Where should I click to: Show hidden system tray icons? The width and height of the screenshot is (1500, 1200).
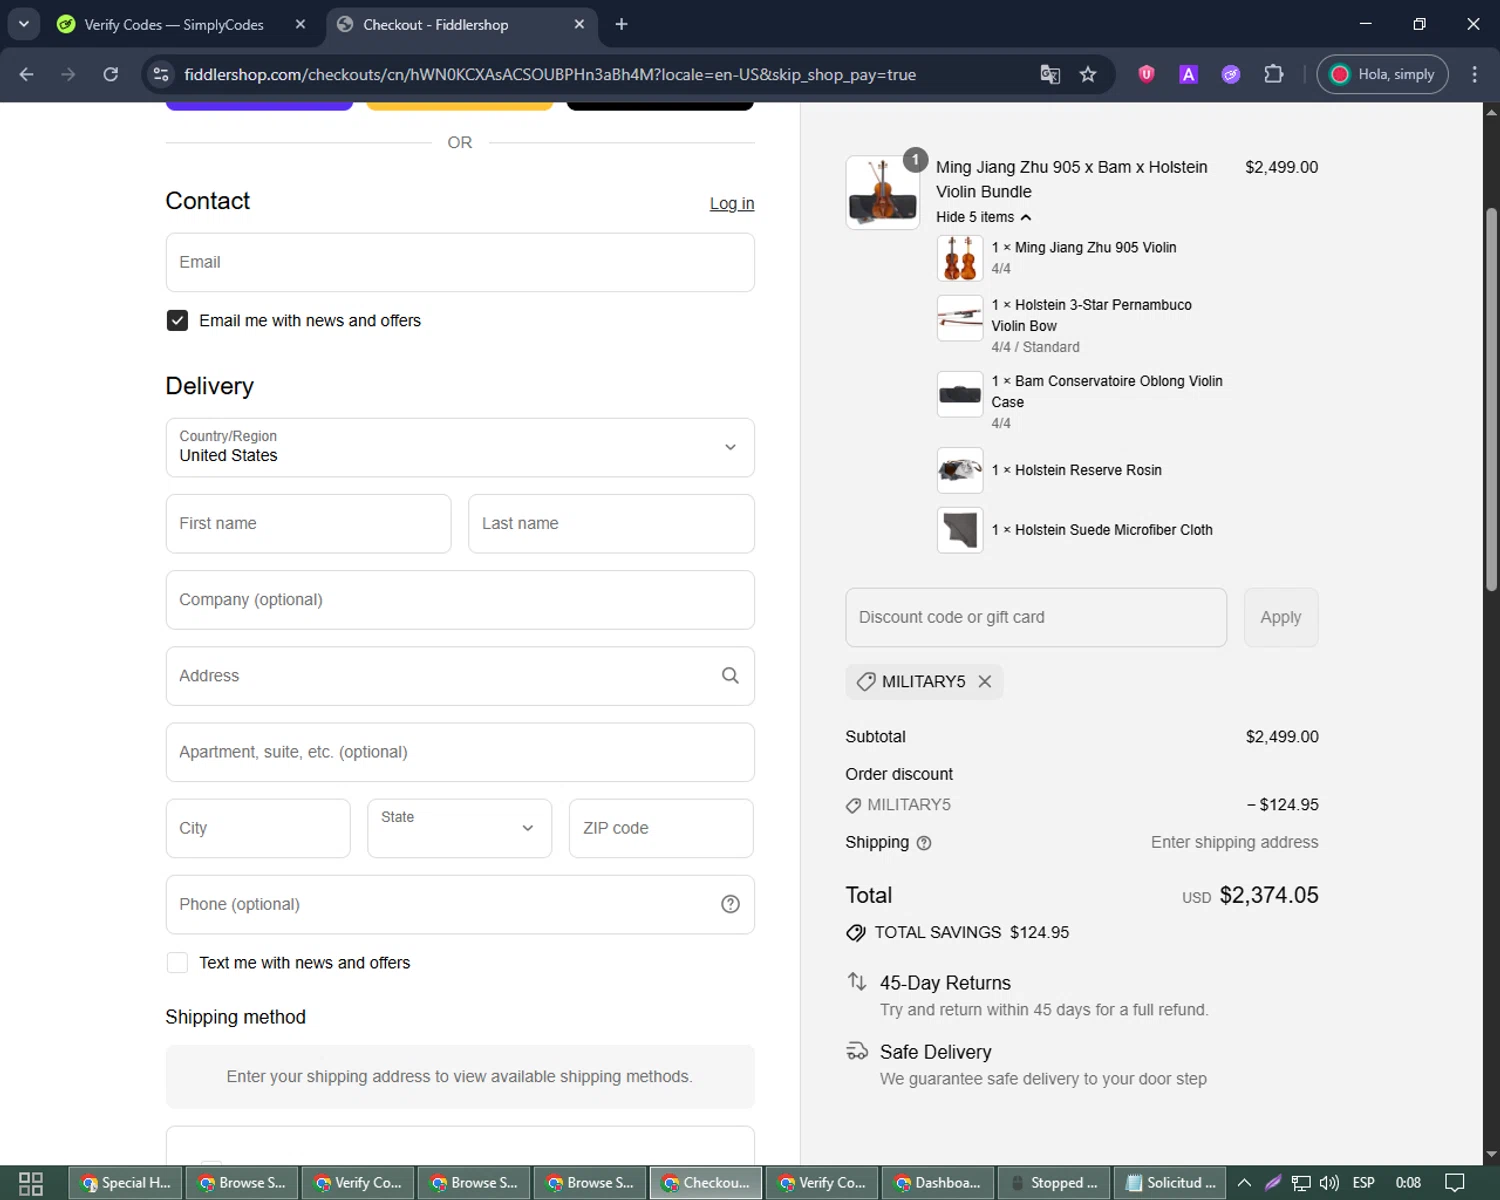(1244, 1183)
